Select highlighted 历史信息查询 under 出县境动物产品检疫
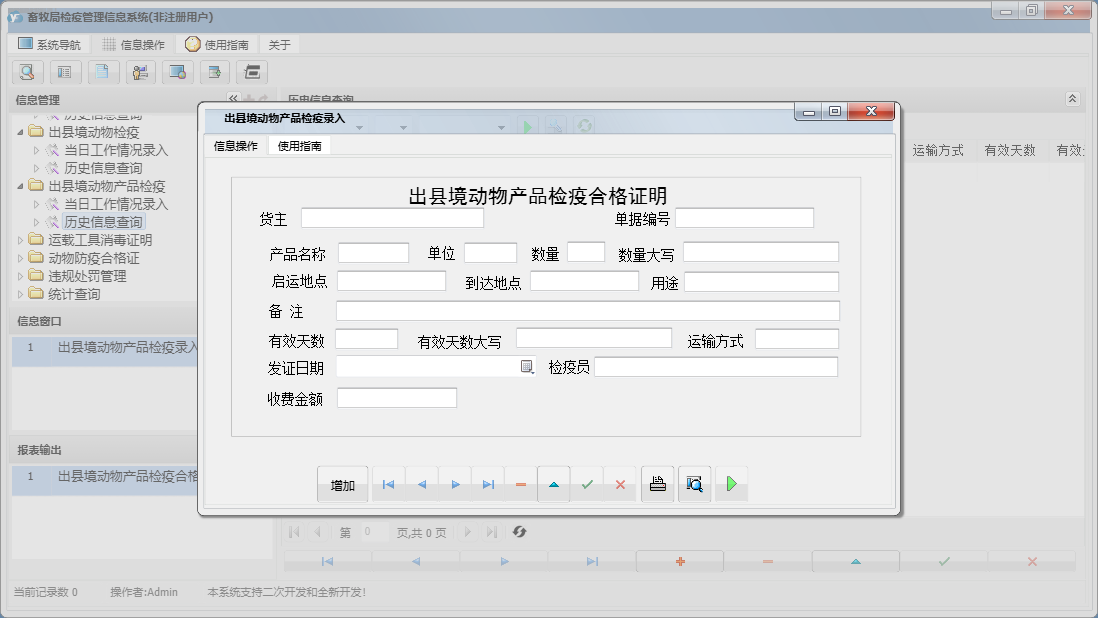 click(103, 222)
